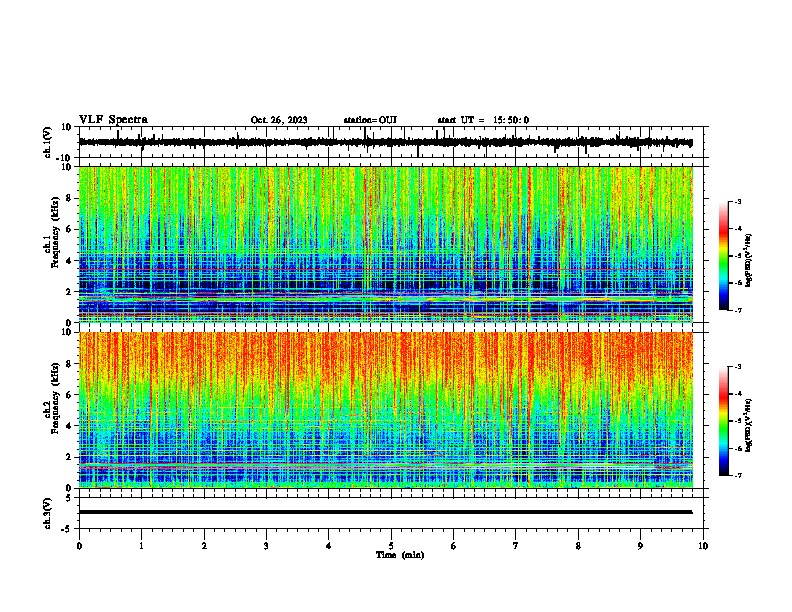Click the '-7' tick on lower colorbar
Viewport: 792px width, 612px height.
738,475
